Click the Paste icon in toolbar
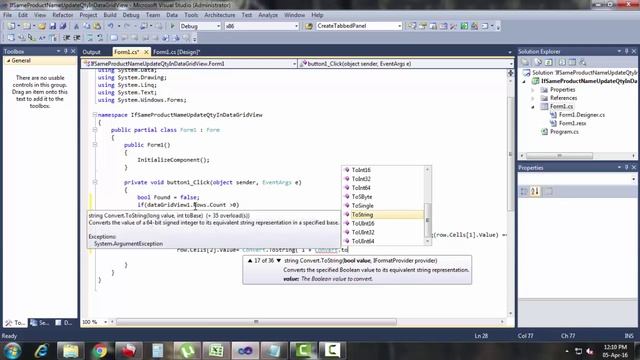This screenshot has height=360, width=640. [97, 26]
